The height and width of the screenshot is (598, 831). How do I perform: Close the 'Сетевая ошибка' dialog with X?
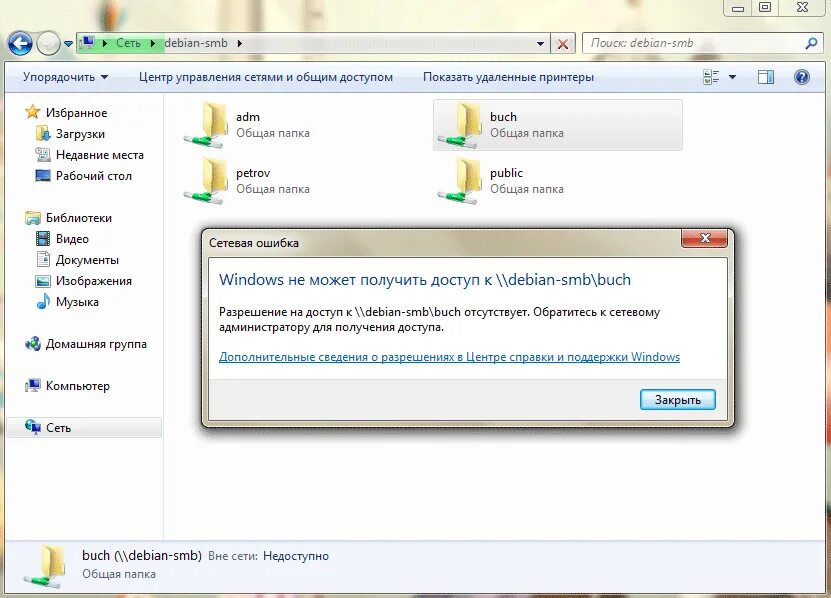click(x=704, y=238)
